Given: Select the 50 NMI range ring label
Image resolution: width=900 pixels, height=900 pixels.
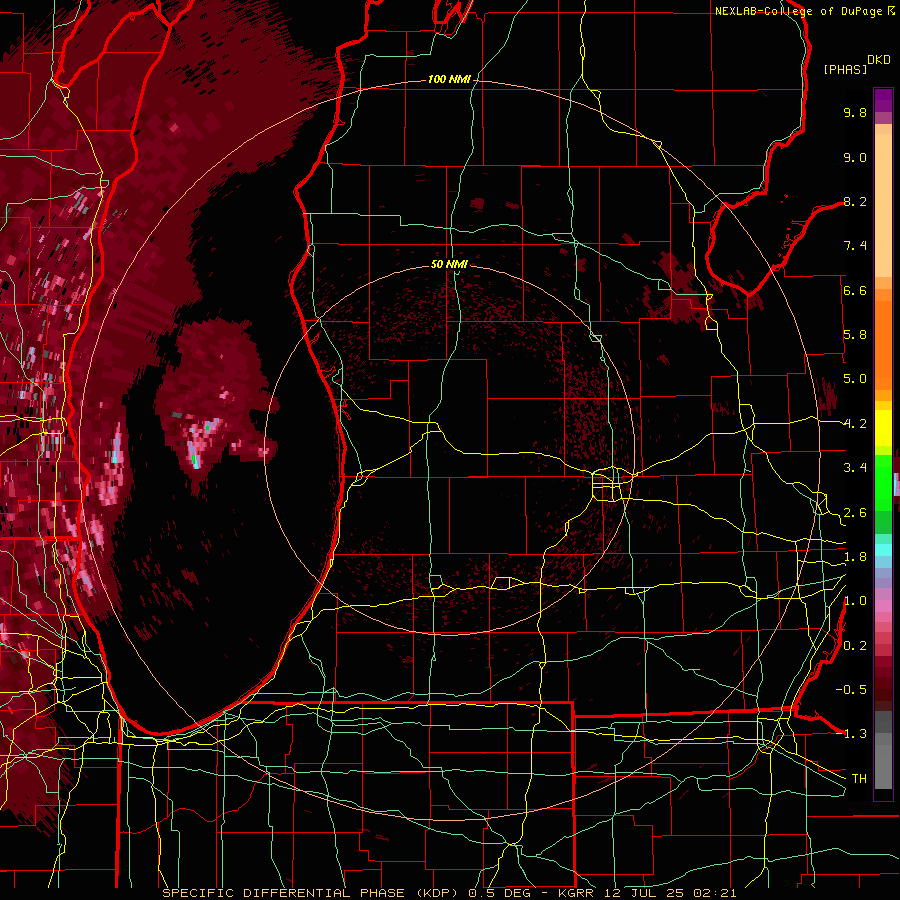Looking at the screenshot, I should 449,264.
